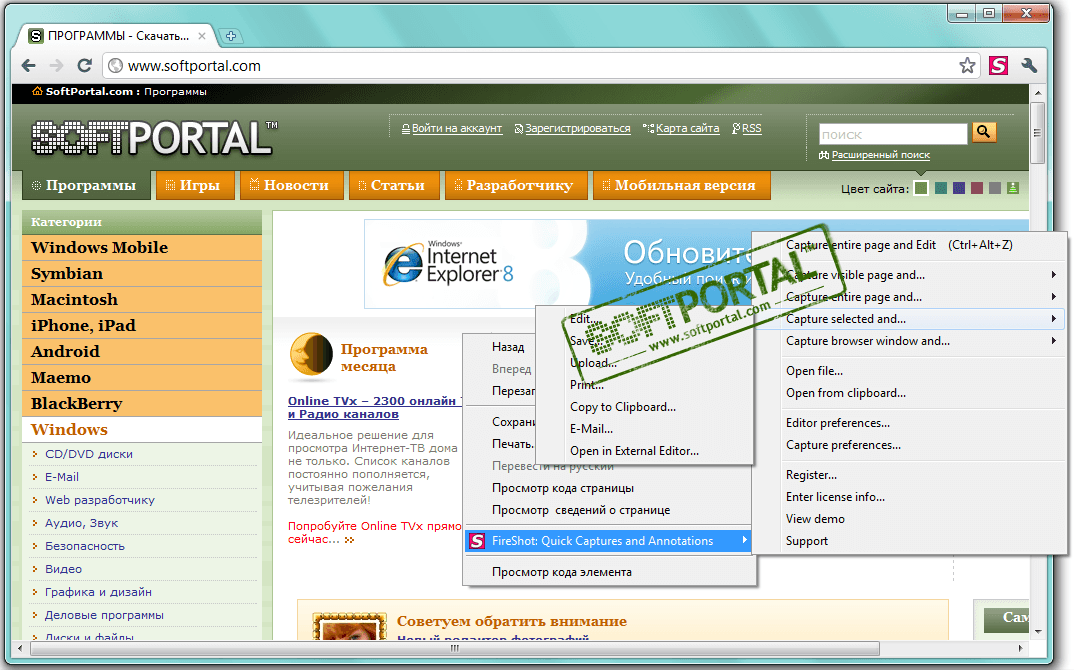This screenshot has width=1074, height=670.
Task: Click Зарегистрироваться link
Action: [577, 128]
